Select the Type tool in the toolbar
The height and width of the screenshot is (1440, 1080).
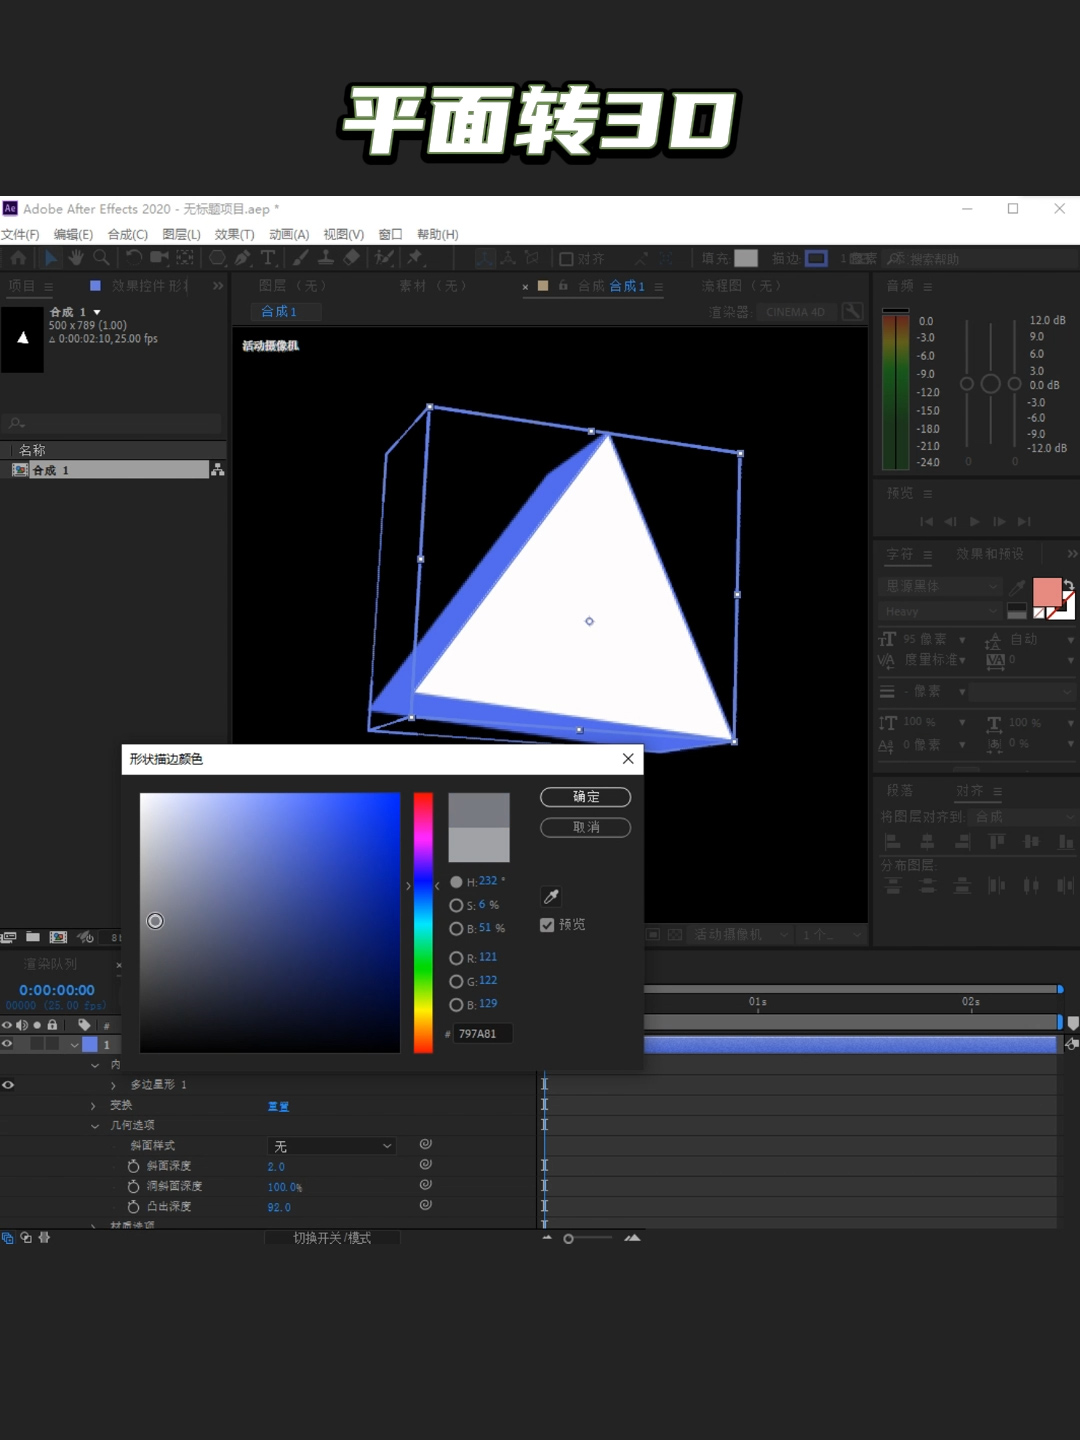[268, 258]
